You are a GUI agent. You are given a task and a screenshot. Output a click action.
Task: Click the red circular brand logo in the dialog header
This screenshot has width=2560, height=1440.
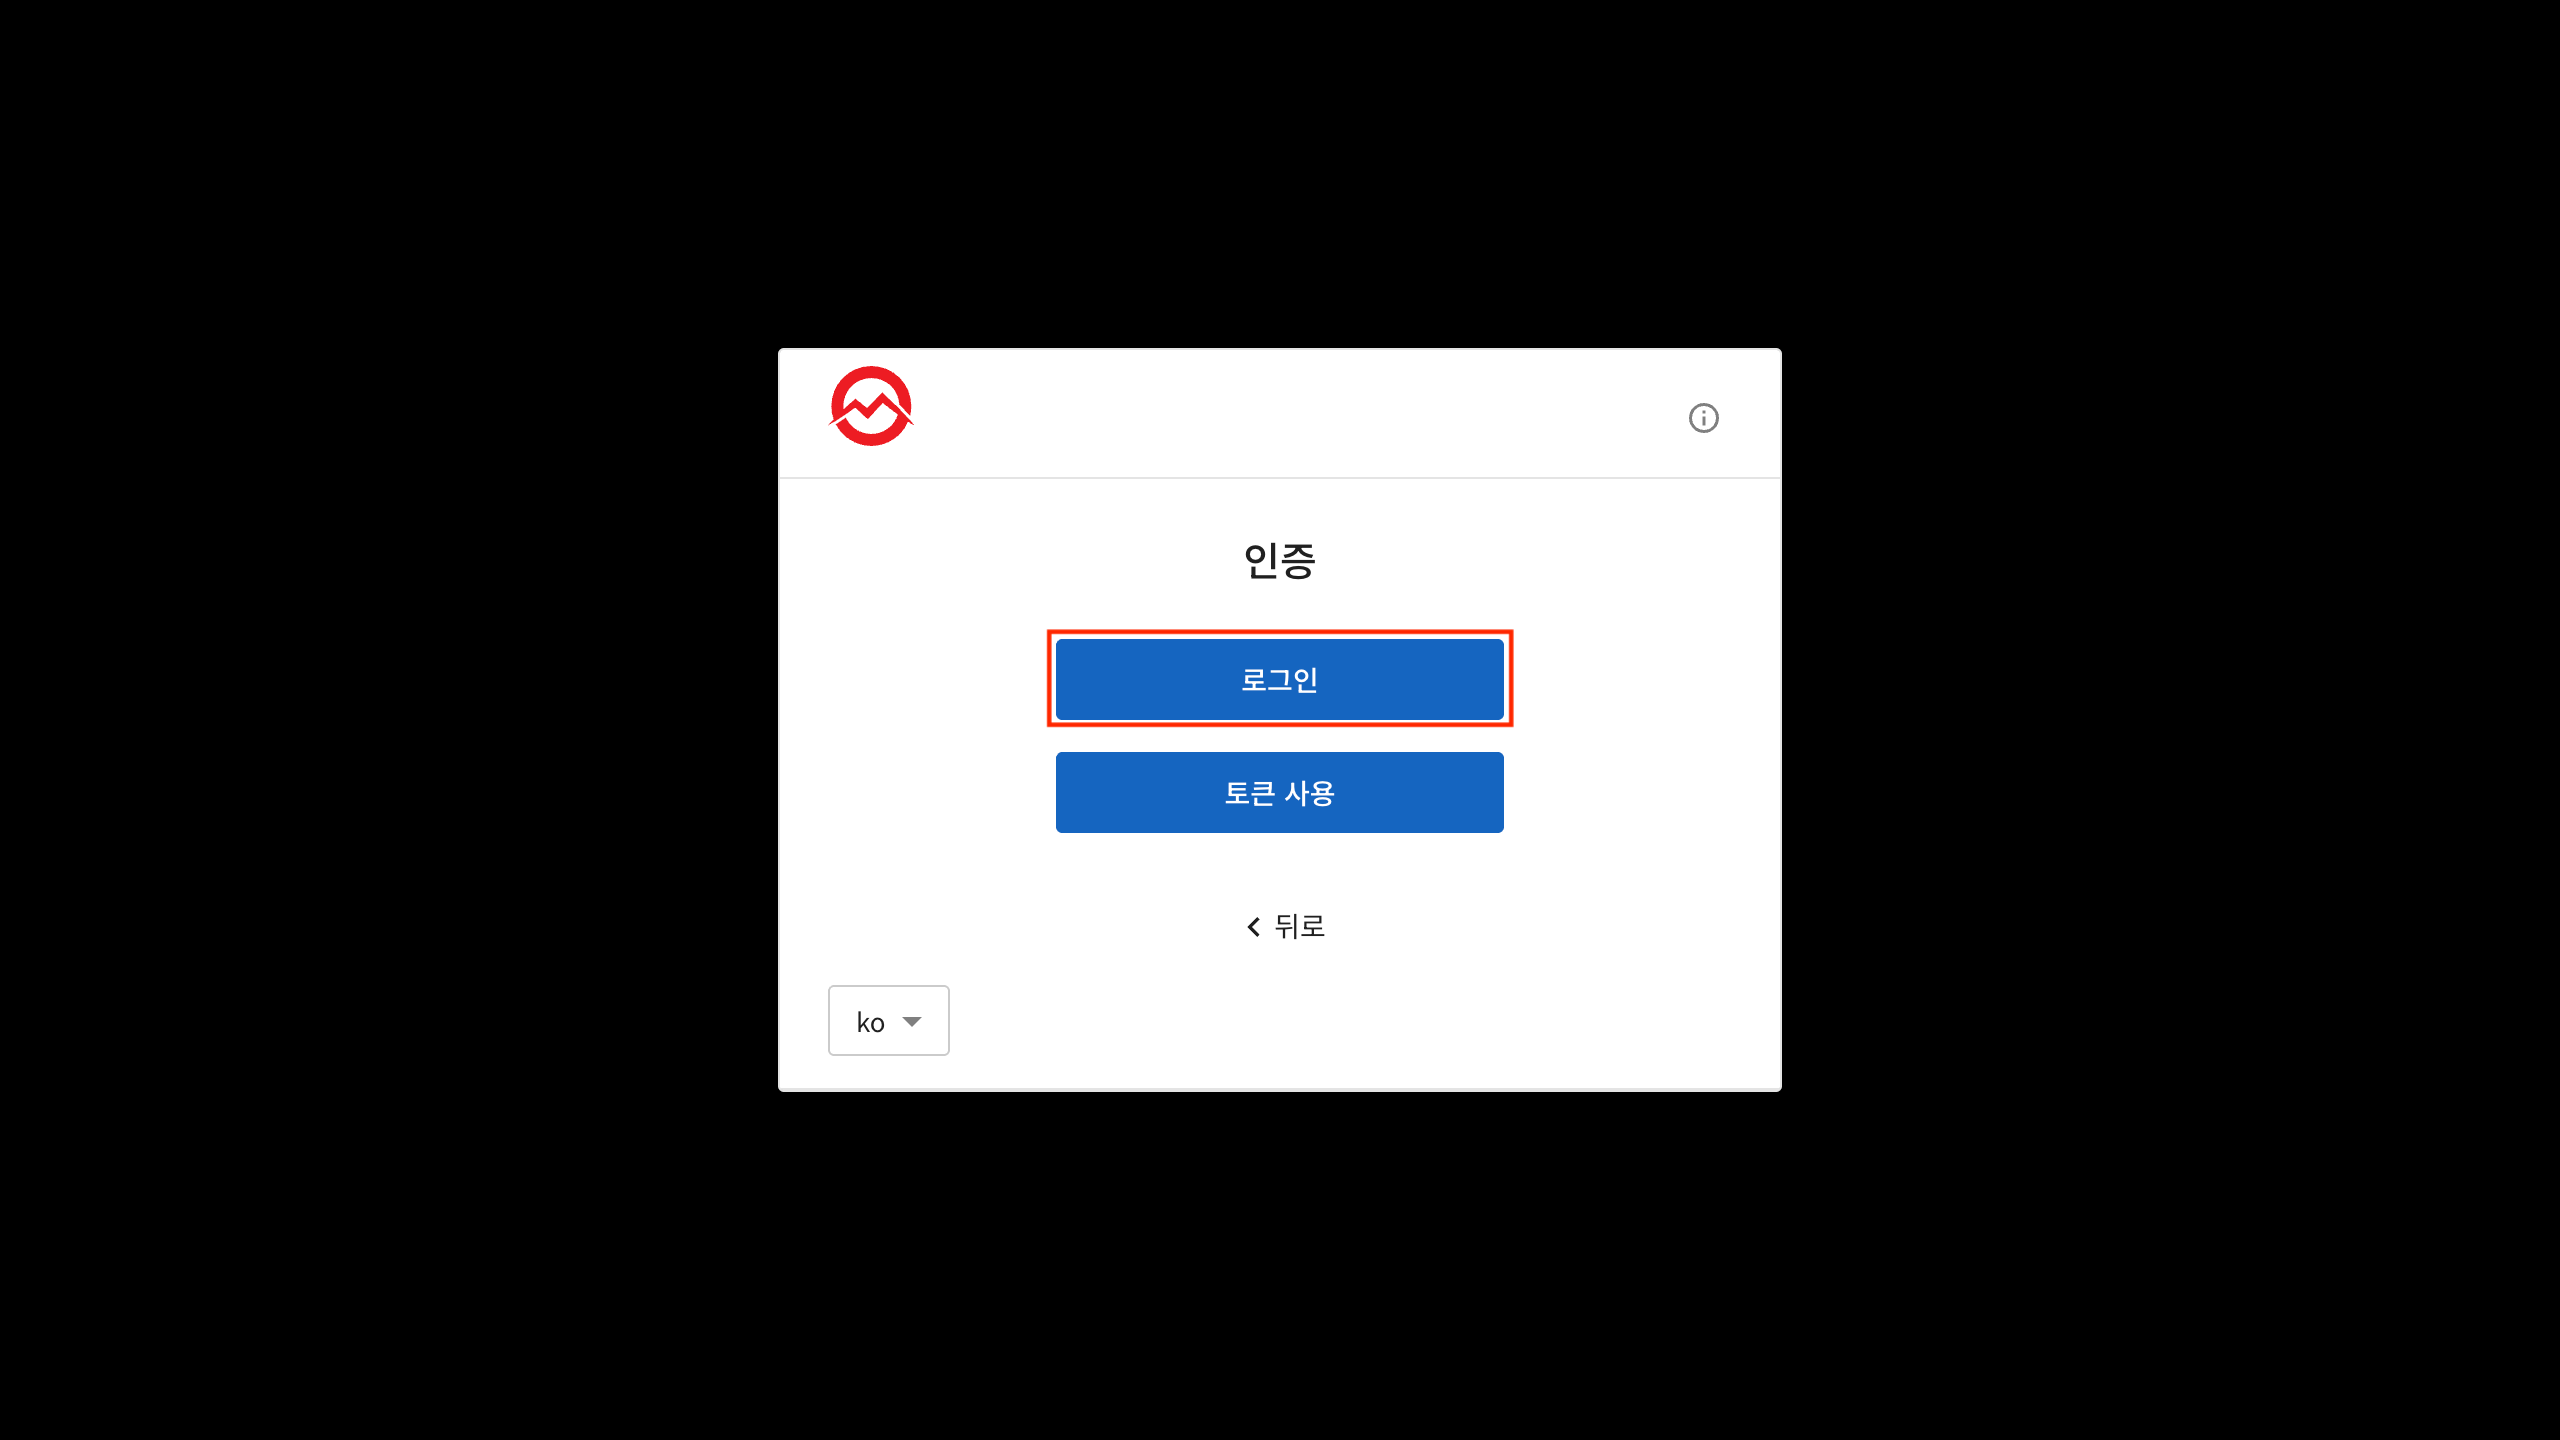[x=871, y=406]
